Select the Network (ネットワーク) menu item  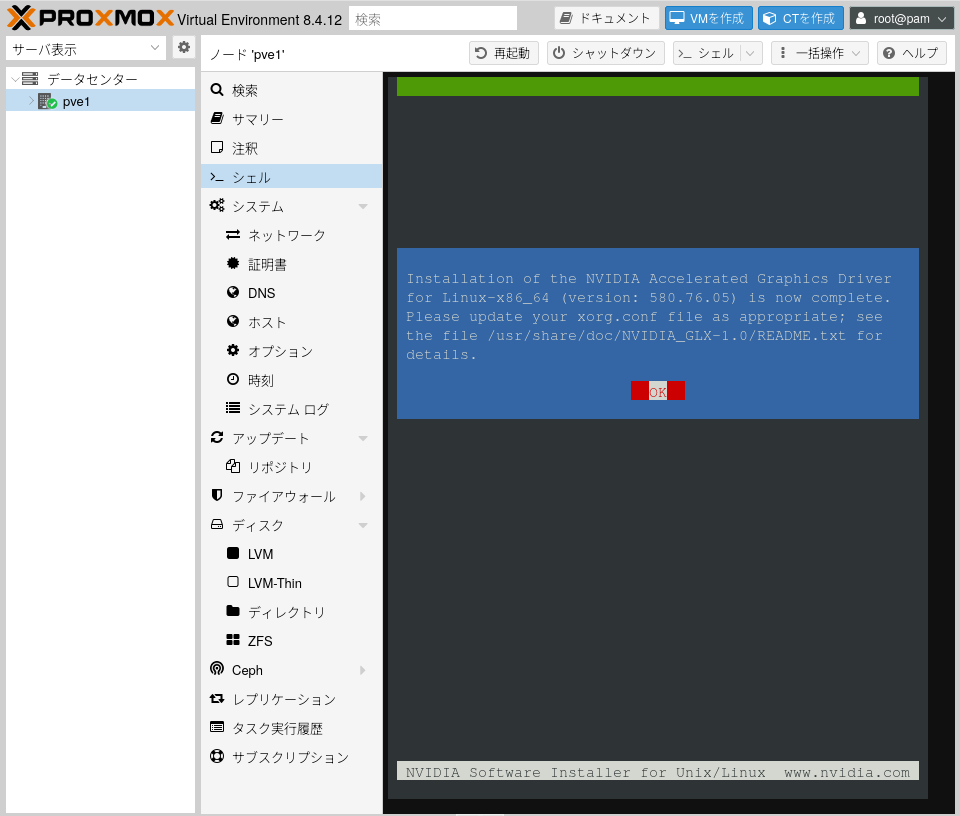[286, 235]
